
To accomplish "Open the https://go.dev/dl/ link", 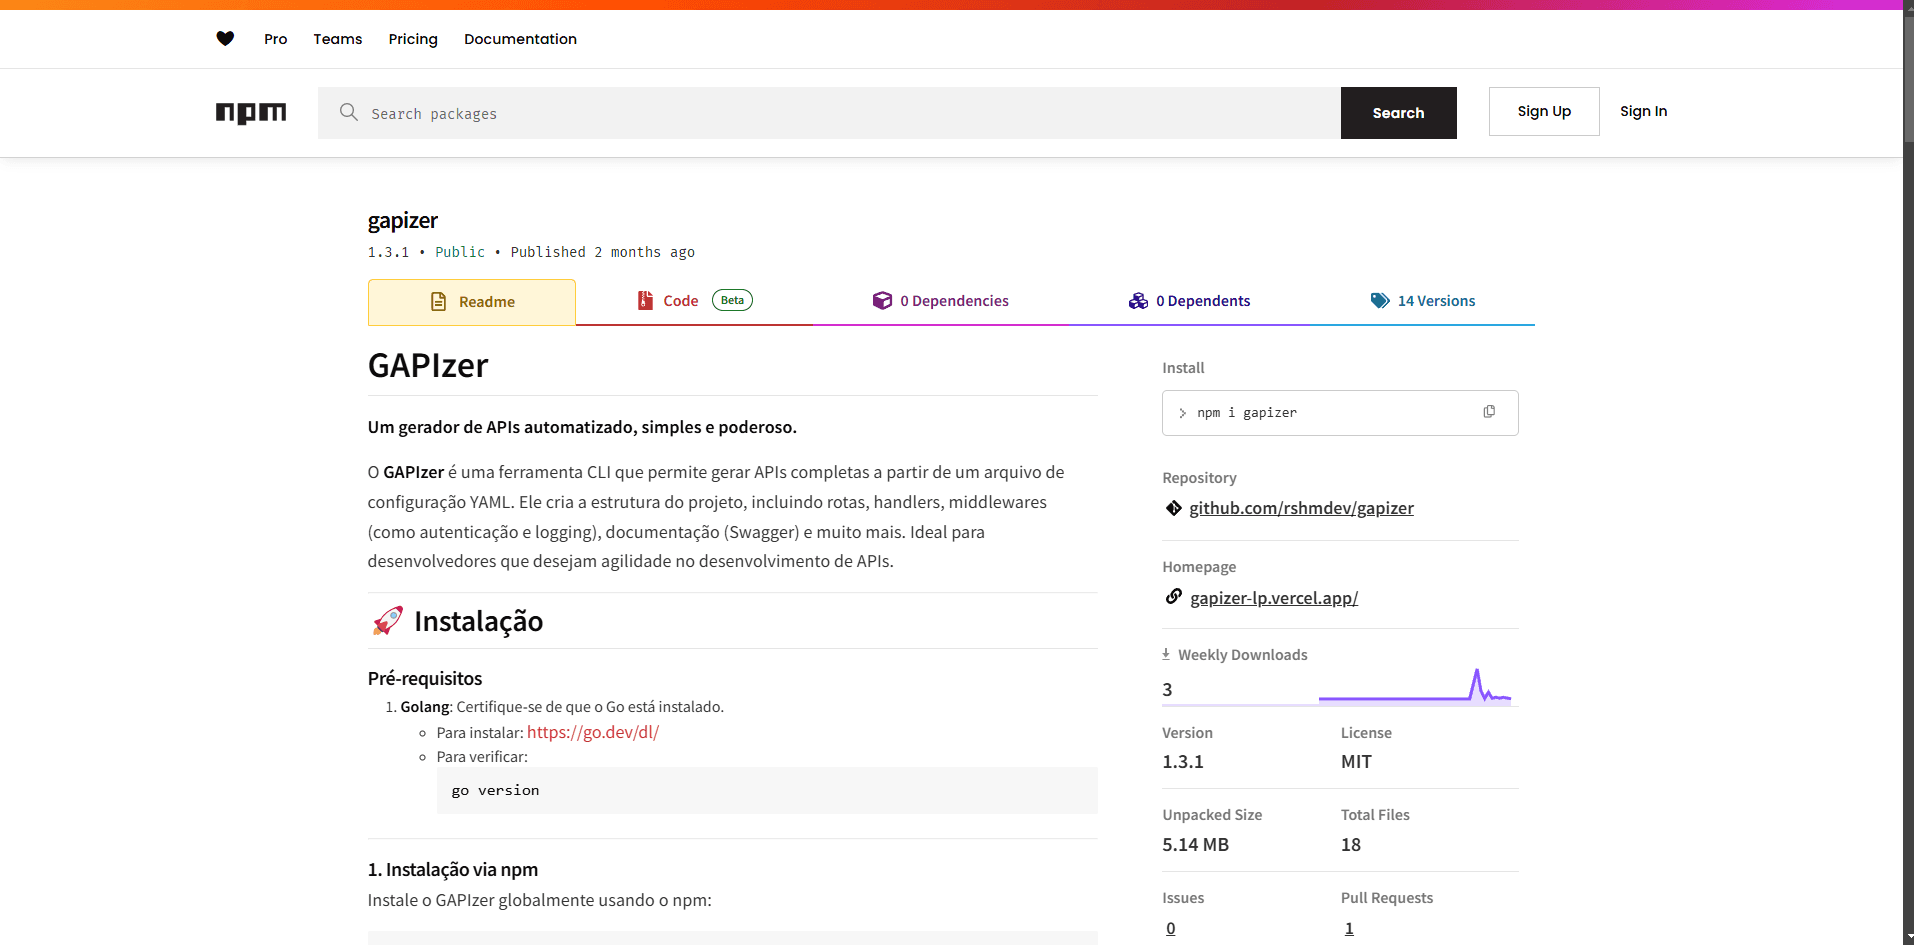I will [593, 732].
